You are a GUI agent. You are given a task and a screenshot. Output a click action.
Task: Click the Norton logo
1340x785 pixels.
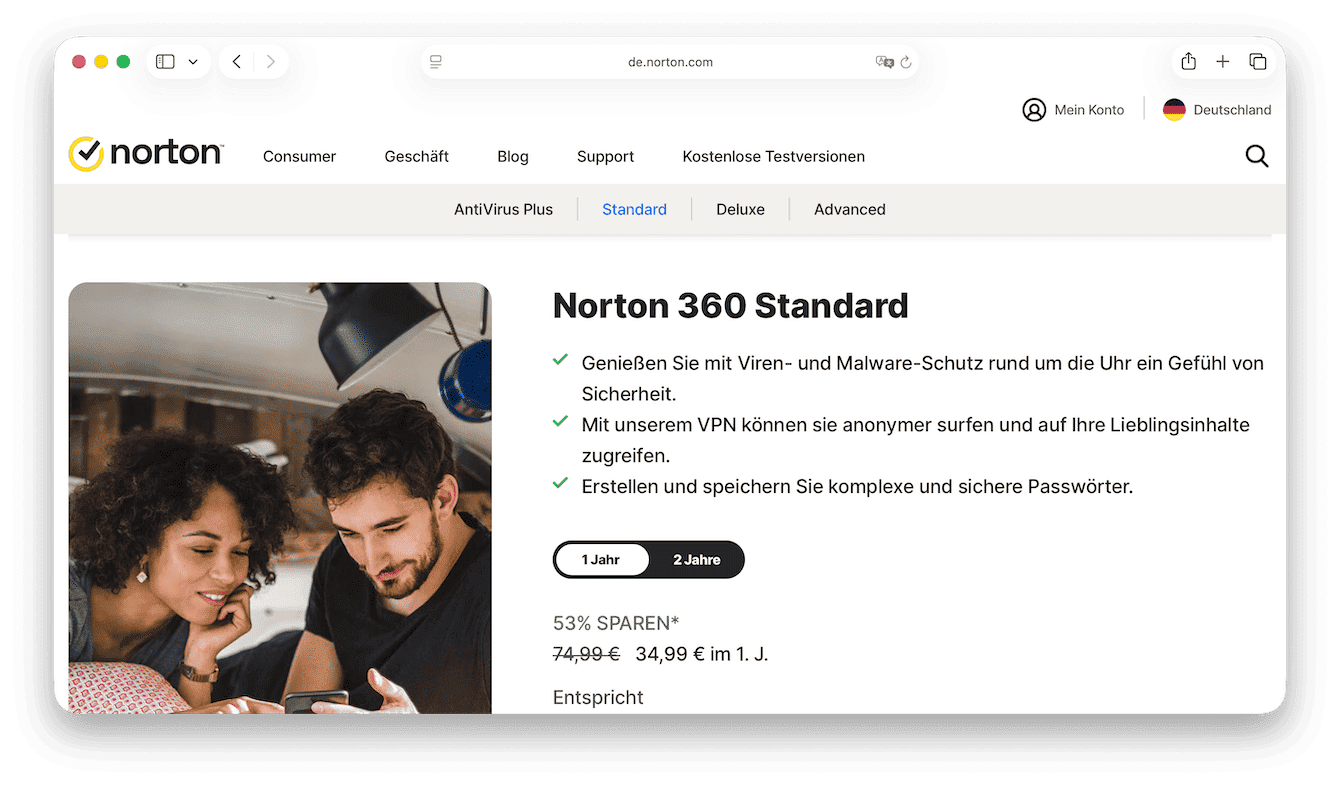144,152
